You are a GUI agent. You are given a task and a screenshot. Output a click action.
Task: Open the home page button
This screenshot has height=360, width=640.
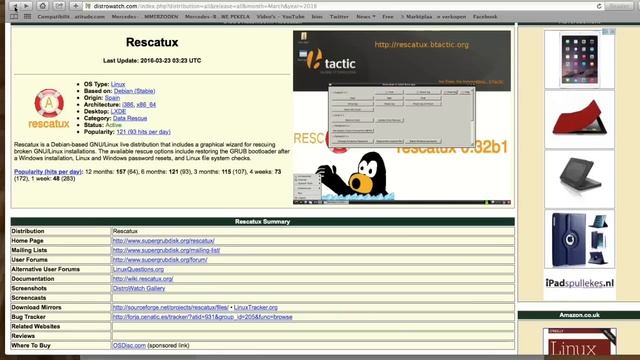point(43,6)
